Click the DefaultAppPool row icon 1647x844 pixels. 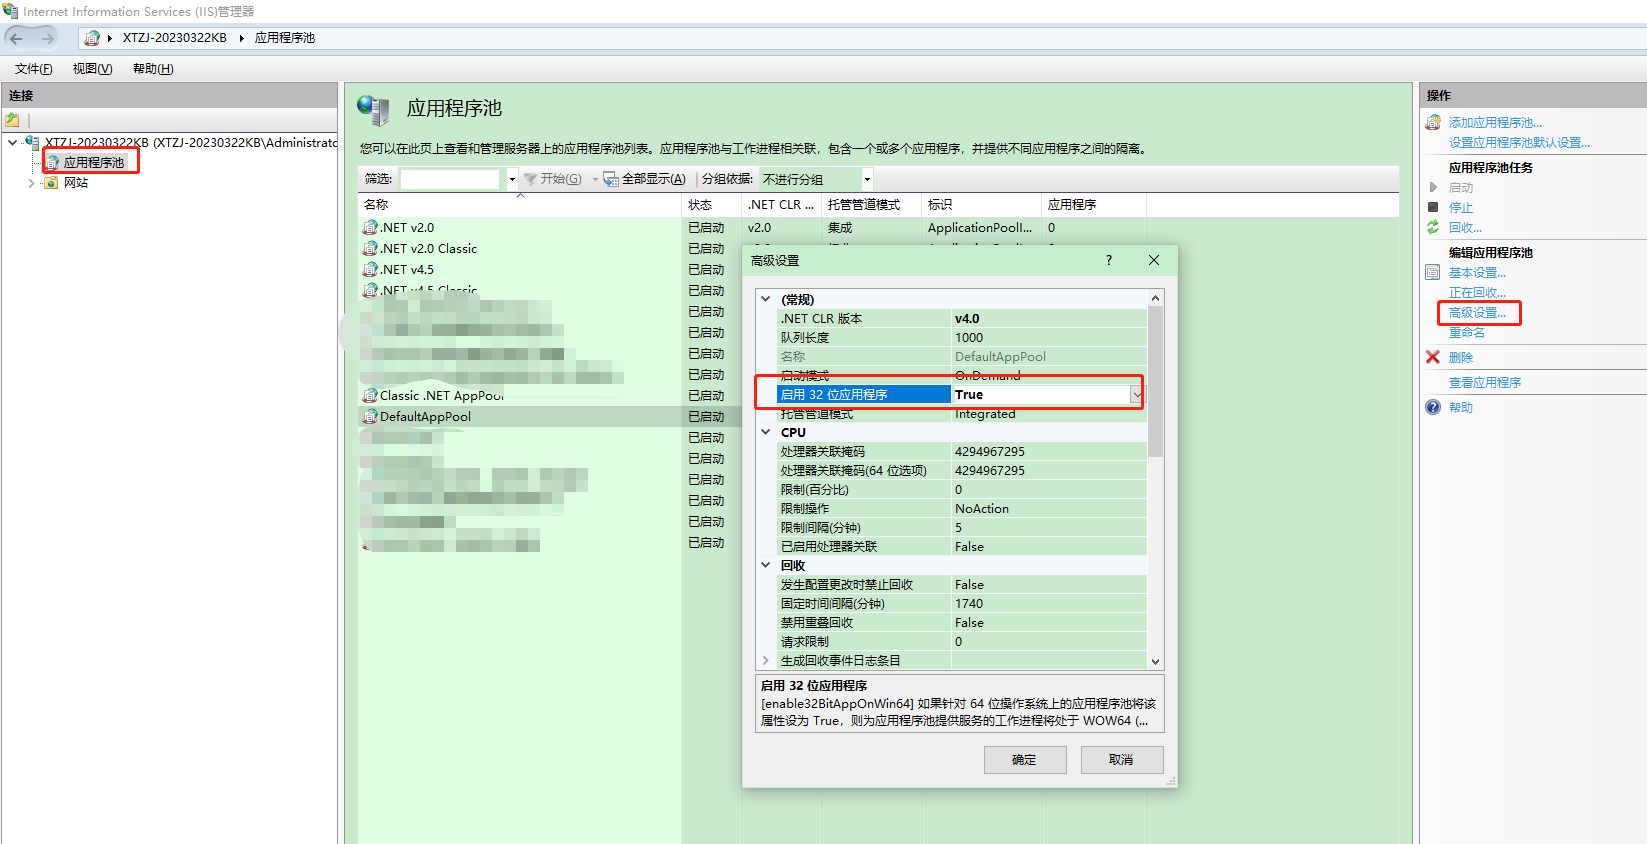370,417
